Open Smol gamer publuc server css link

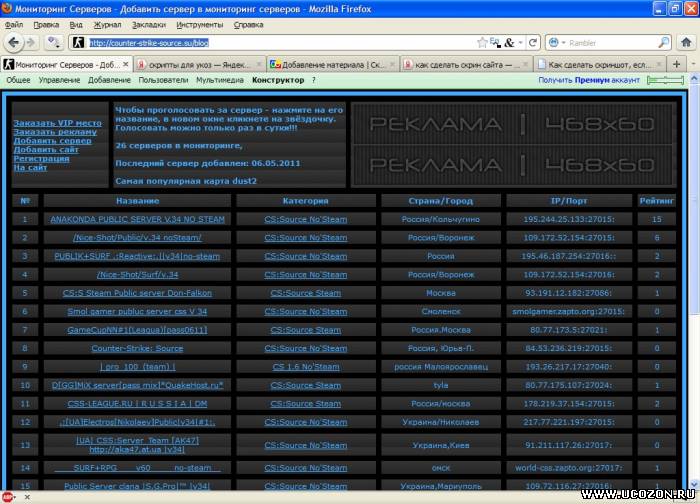(138, 311)
